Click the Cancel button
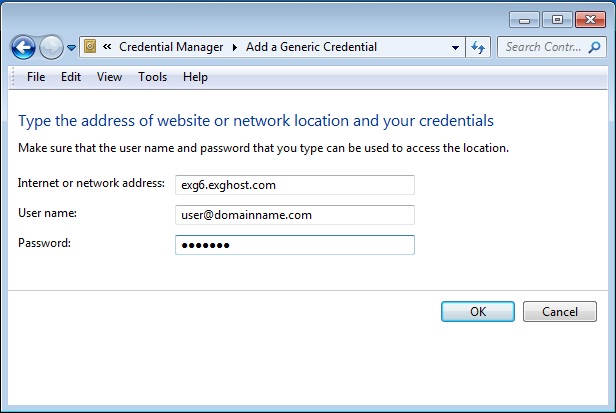The image size is (616, 413). point(560,312)
